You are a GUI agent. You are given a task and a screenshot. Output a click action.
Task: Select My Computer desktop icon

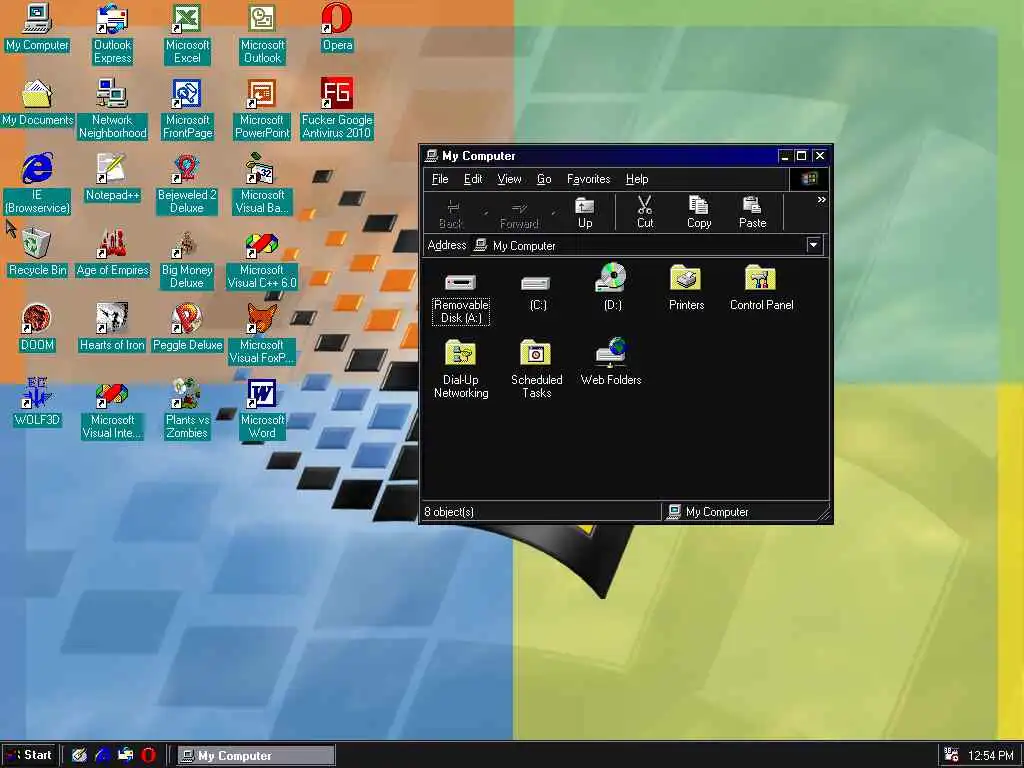coord(37,28)
